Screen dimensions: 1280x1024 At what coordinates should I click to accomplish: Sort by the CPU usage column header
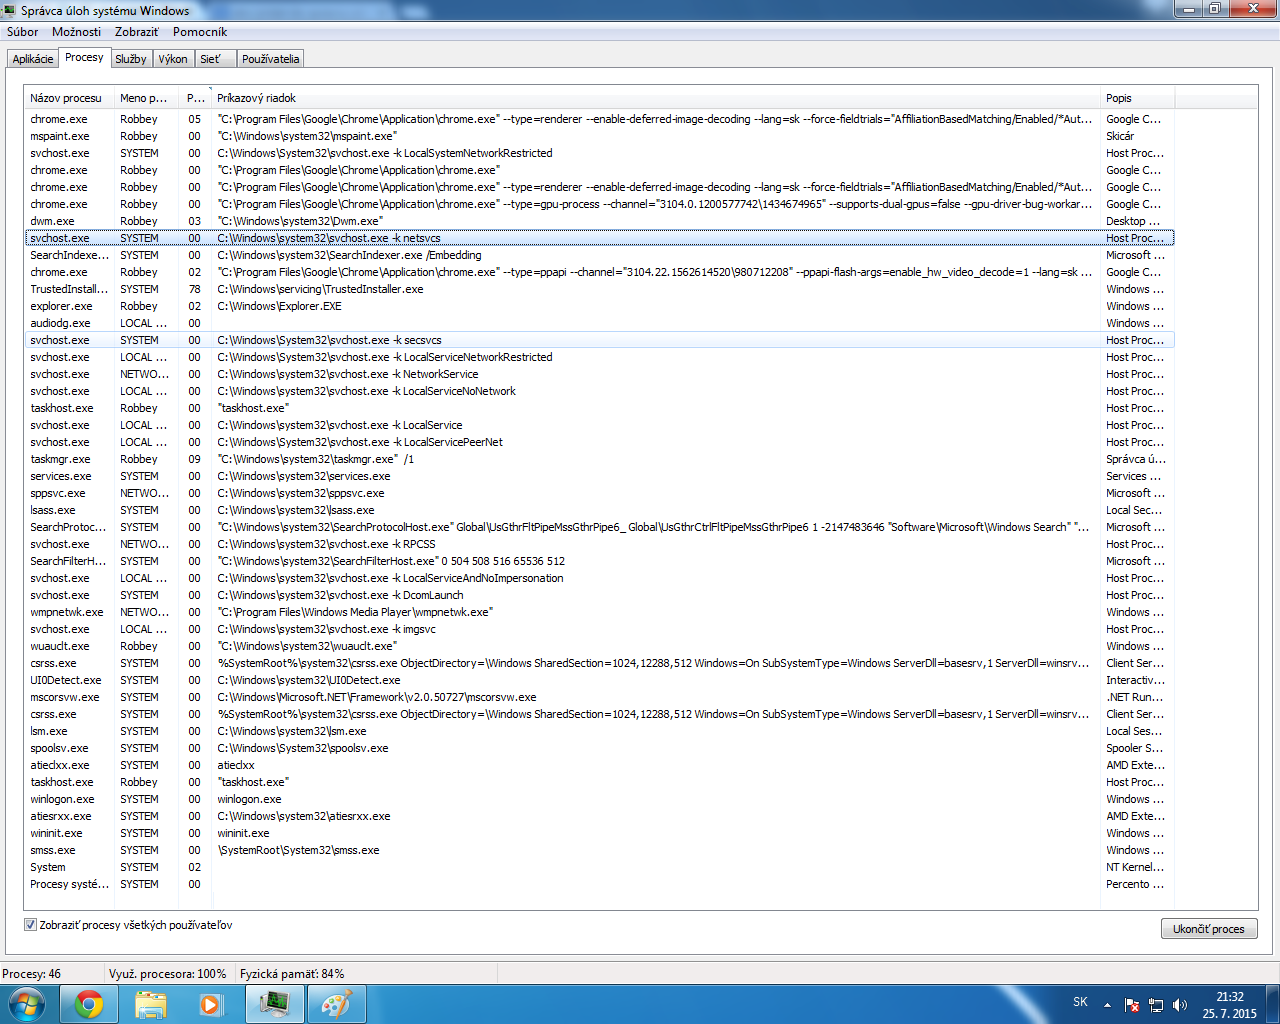195,98
